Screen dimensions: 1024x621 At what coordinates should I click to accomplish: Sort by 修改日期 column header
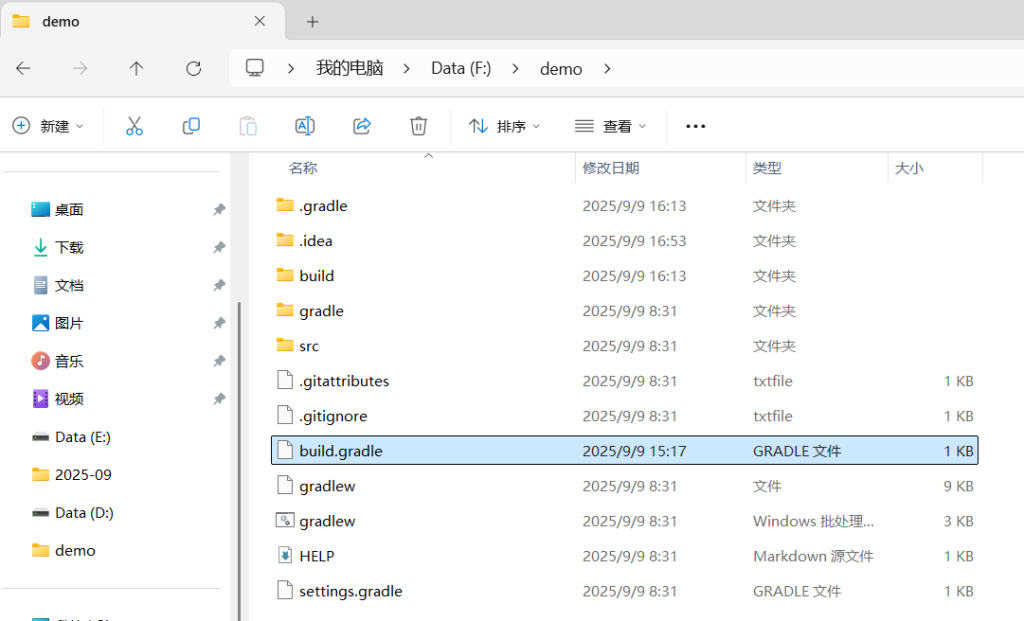(x=611, y=168)
